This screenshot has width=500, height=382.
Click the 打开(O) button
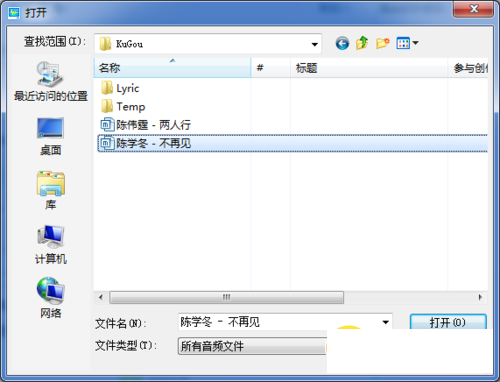[448, 322]
